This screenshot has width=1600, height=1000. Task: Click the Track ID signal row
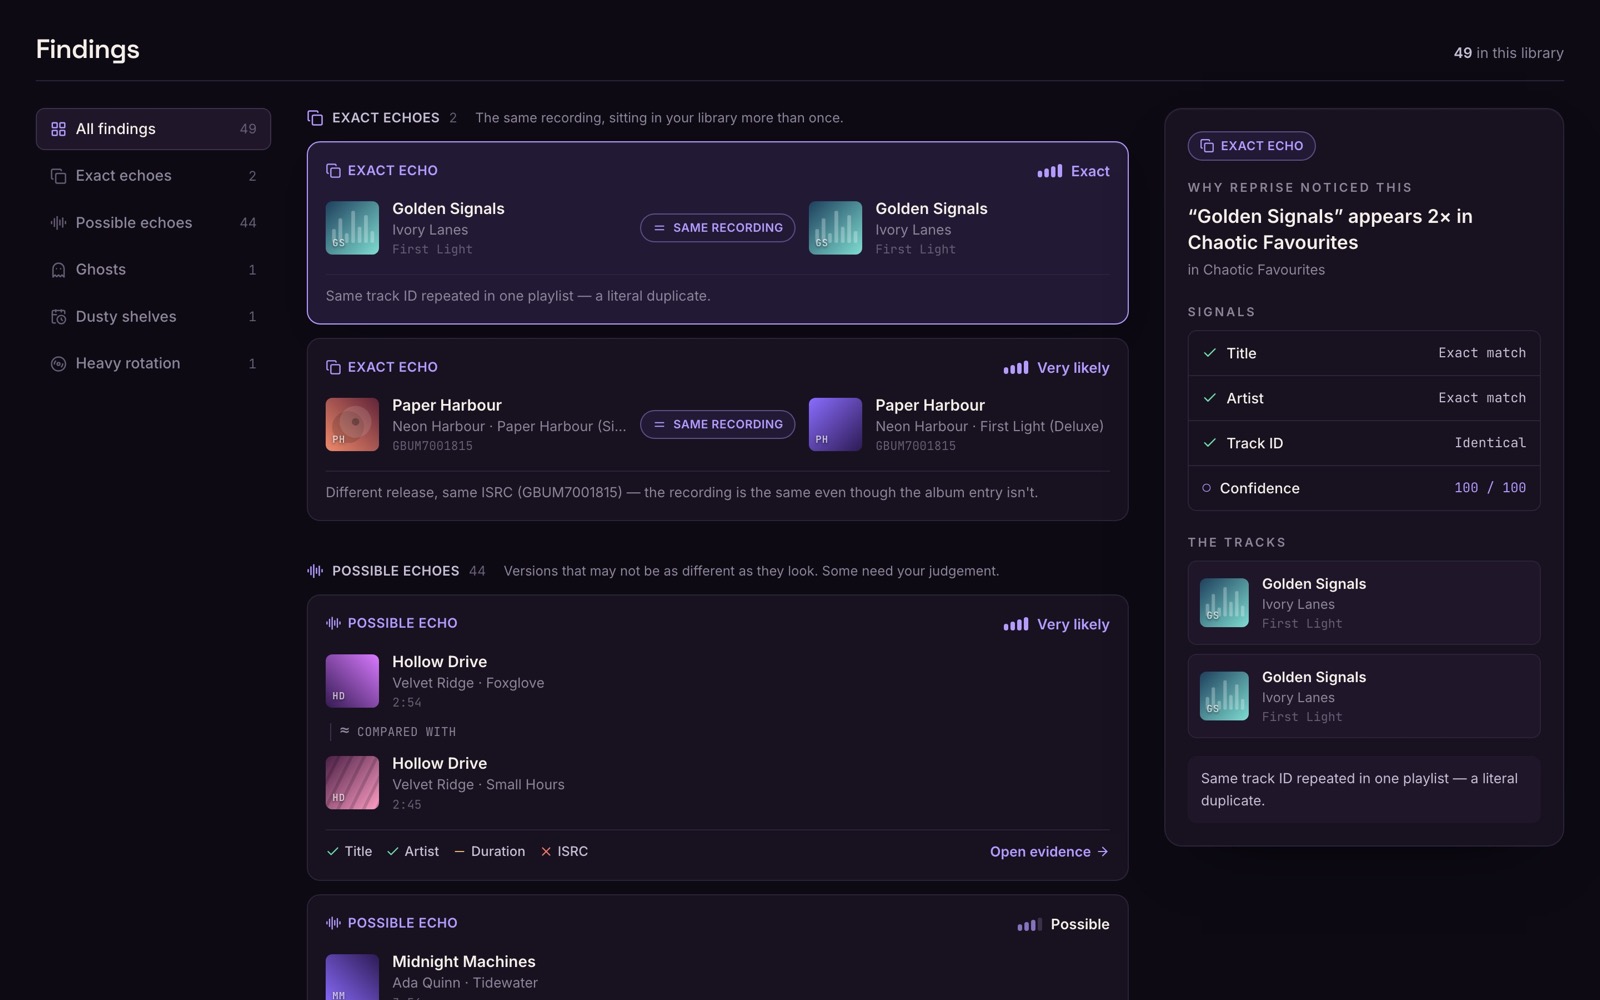point(1364,443)
